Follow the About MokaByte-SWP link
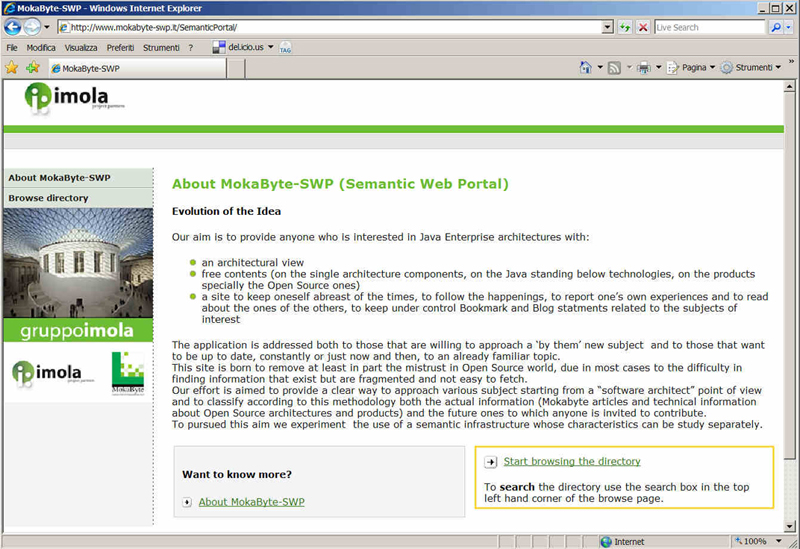Viewport: 800px width, 549px height. click(x=252, y=502)
